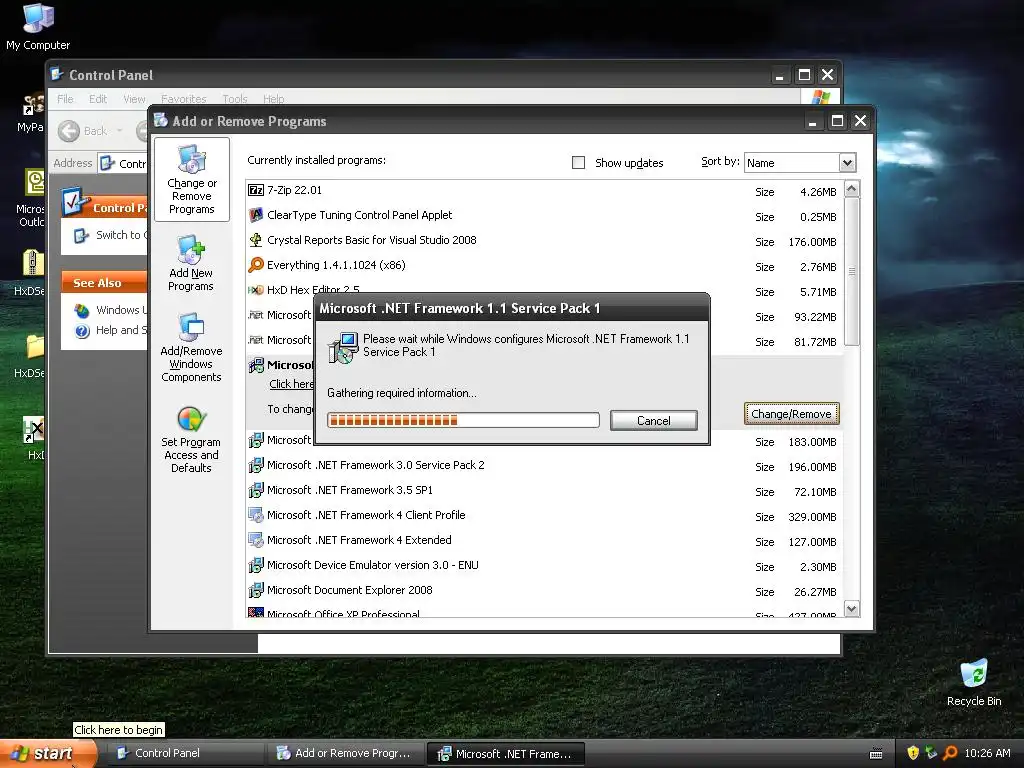Click the installation progress bar
Image resolution: width=1024 pixels, height=768 pixels.
click(x=463, y=420)
